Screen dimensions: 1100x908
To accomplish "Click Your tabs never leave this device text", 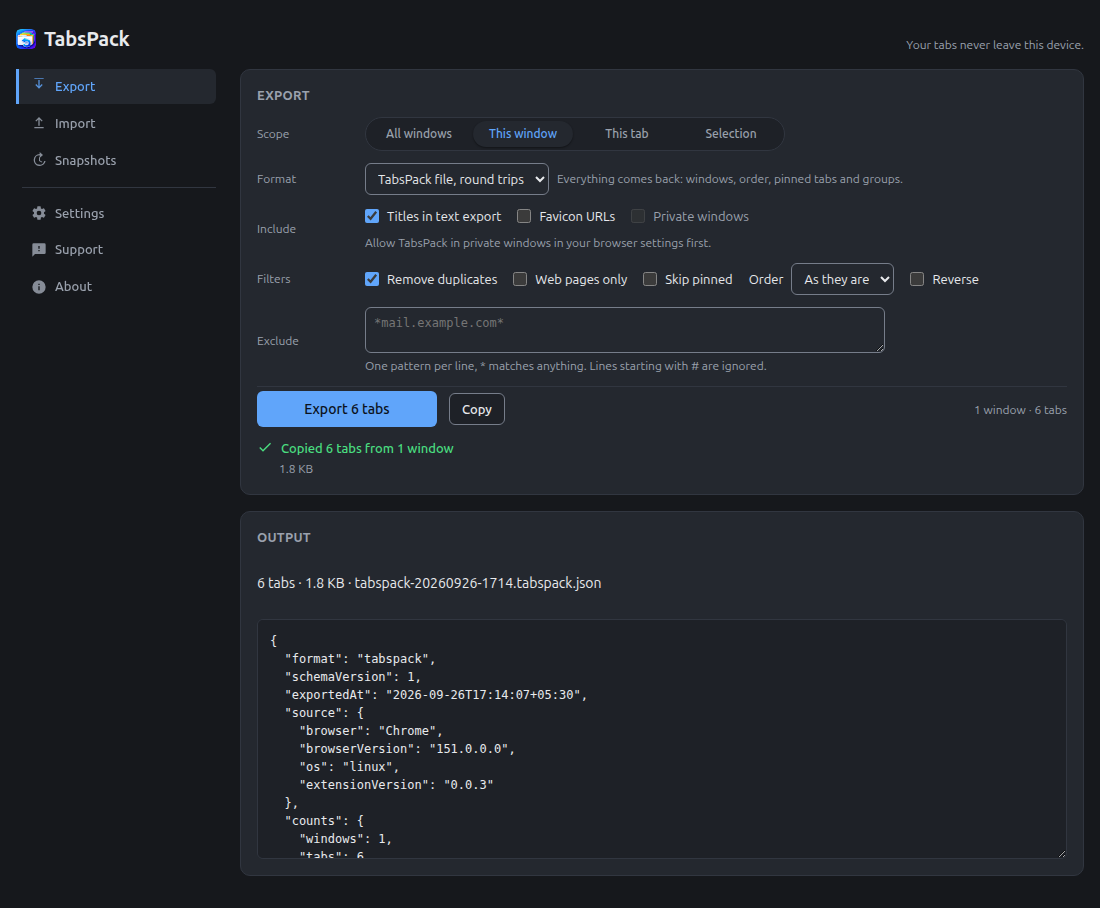I will [994, 45].
